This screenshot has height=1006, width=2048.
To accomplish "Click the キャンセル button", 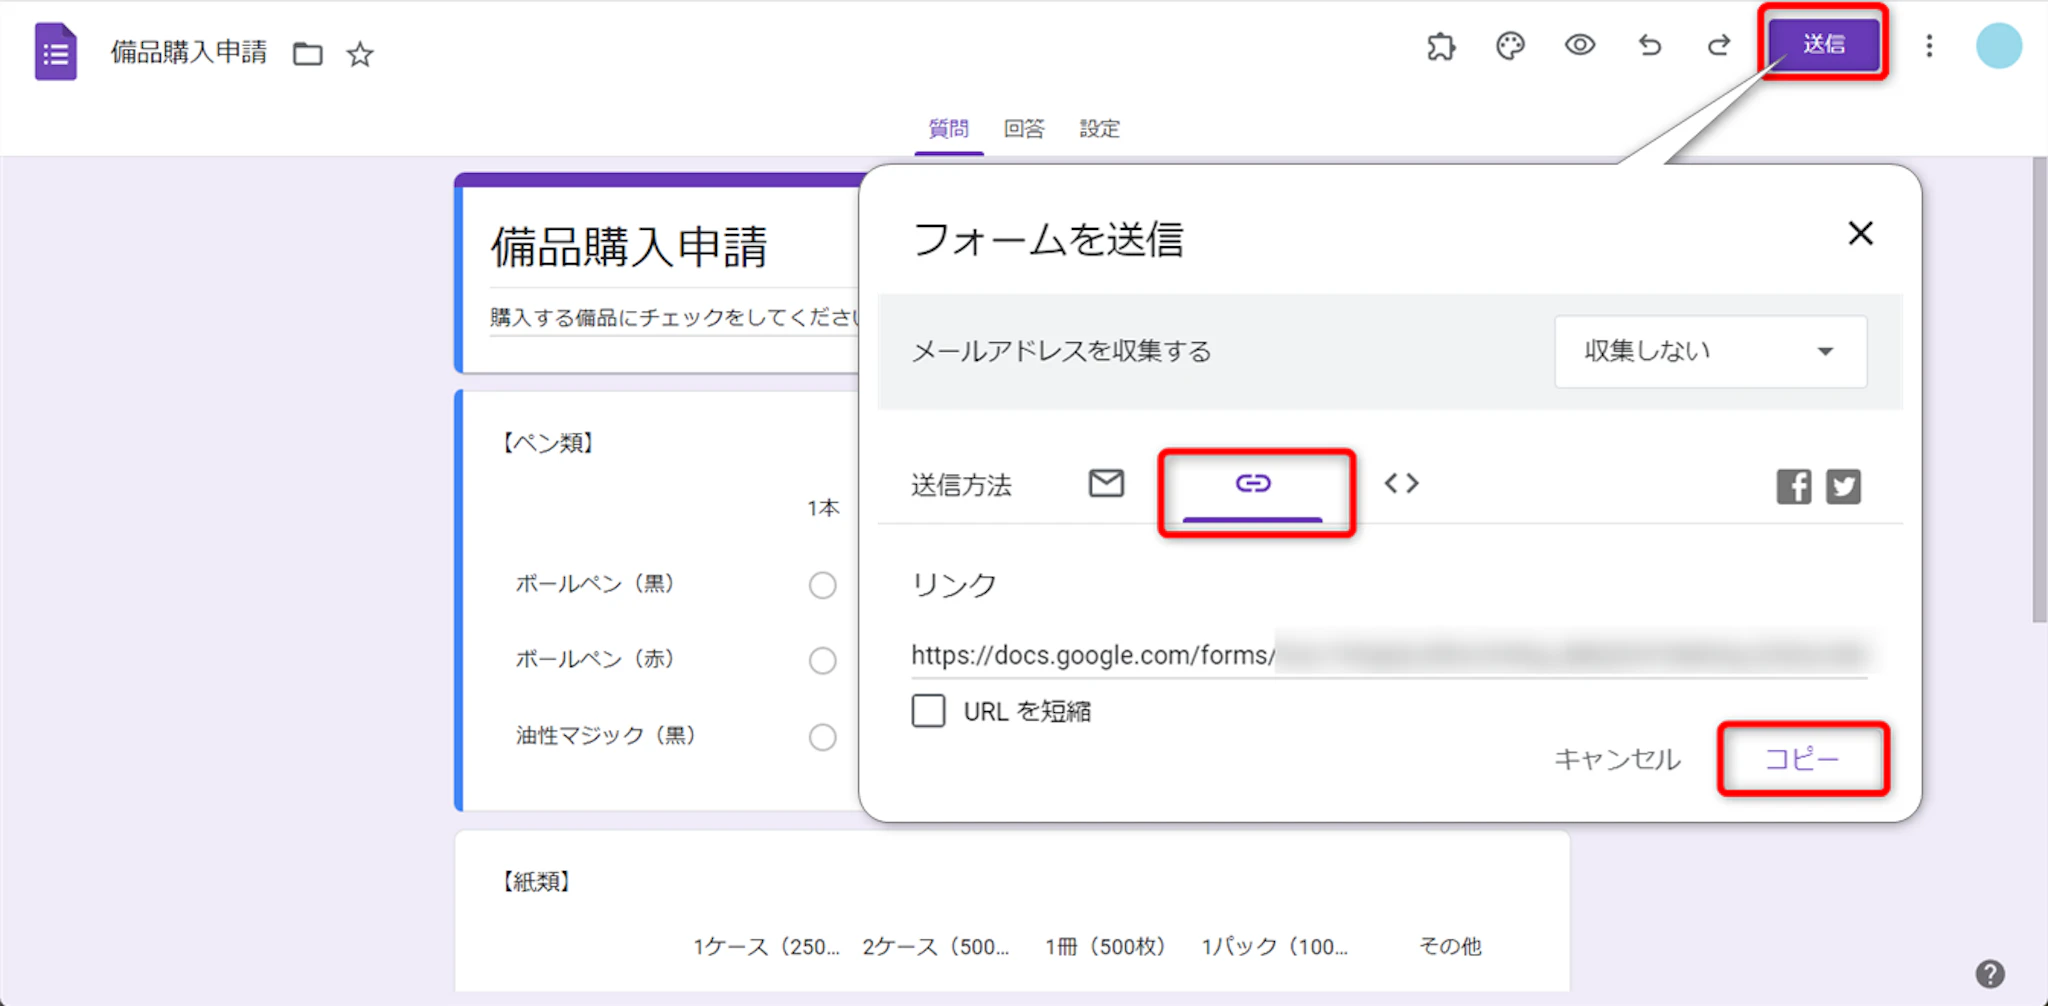I will 1617,760.
